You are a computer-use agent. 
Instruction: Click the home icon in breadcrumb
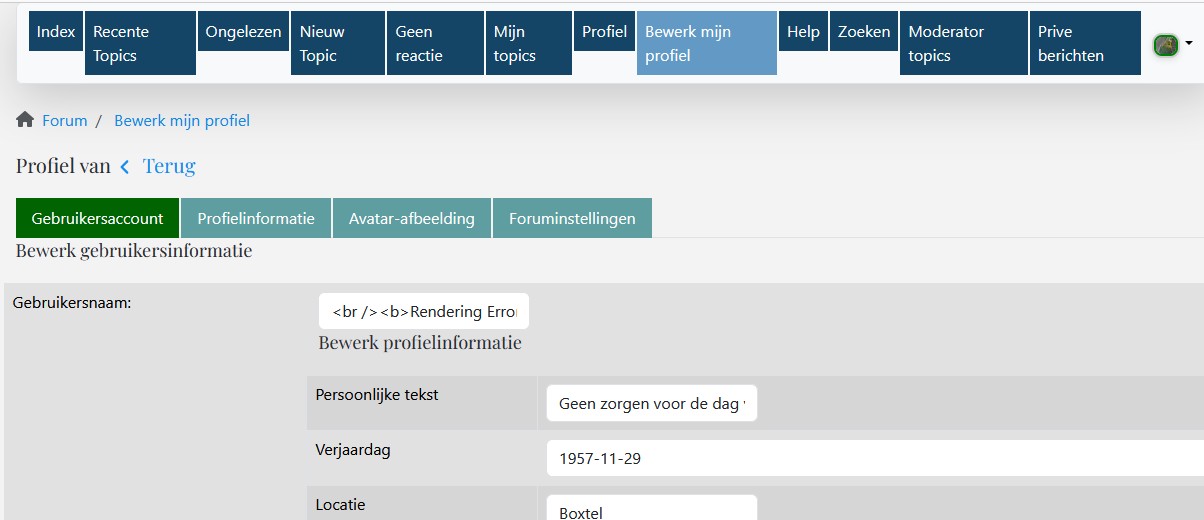[25, 121]
